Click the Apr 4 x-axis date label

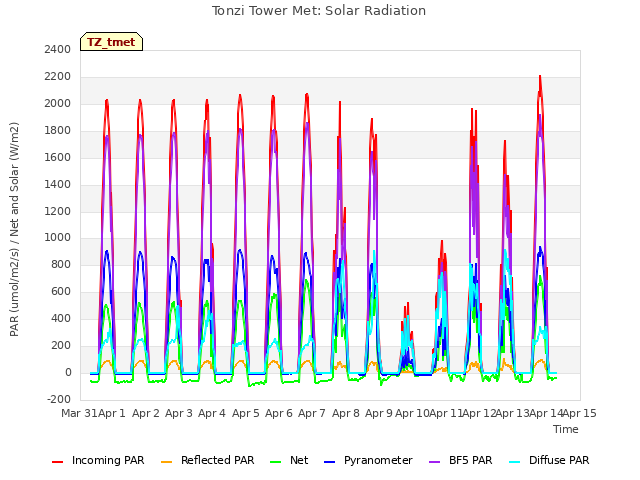click(x=212, y=413)
